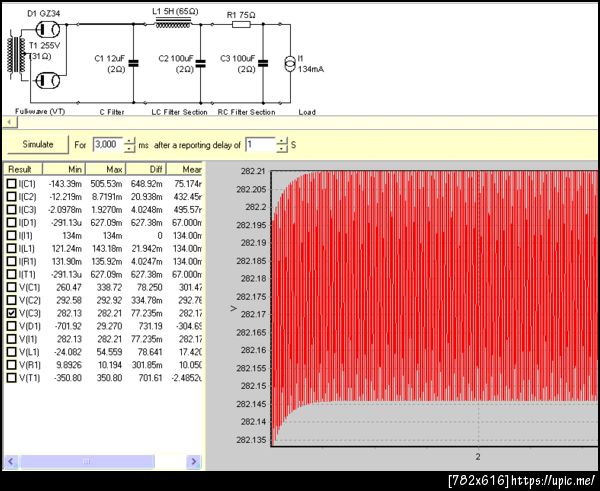Select the T1 transformer symbol

tap(16, 55)
